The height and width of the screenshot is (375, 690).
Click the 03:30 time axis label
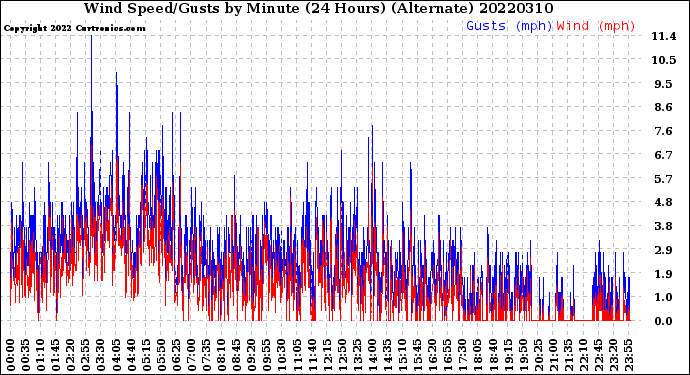point(101,355)
